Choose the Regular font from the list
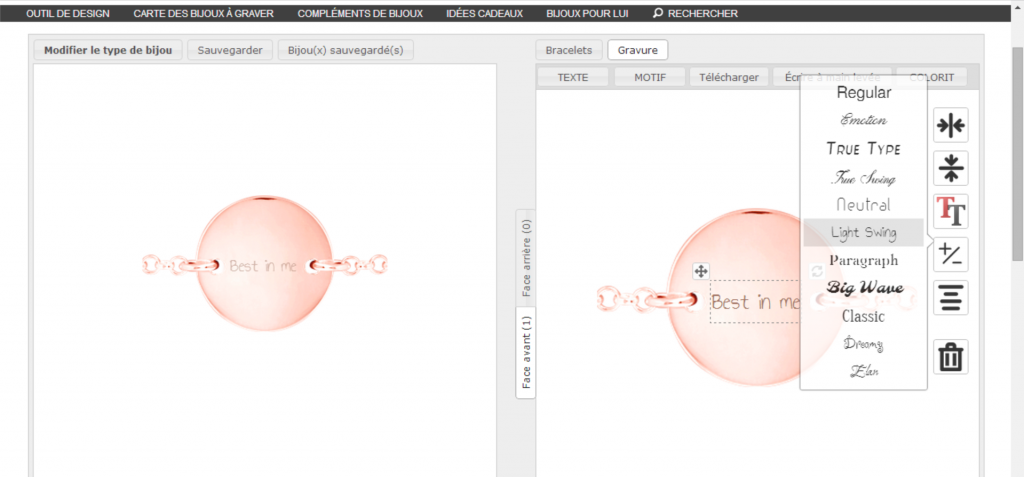This screenshot has height=477, width=1024. click(863, 93)
